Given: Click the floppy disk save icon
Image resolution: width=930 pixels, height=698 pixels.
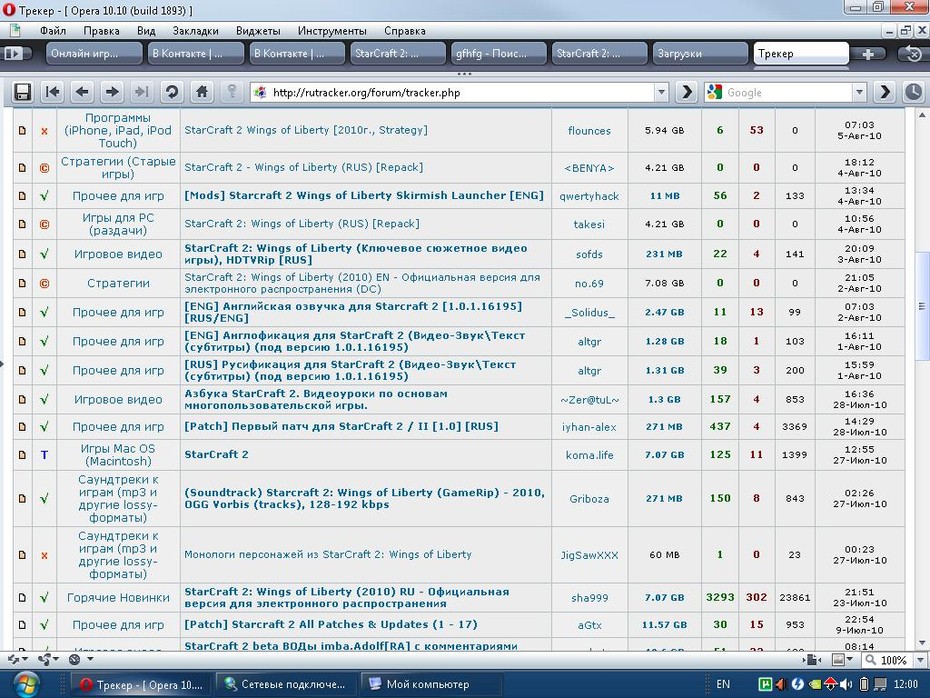Looking at the screenshot, I should click(x=23, y=92).
